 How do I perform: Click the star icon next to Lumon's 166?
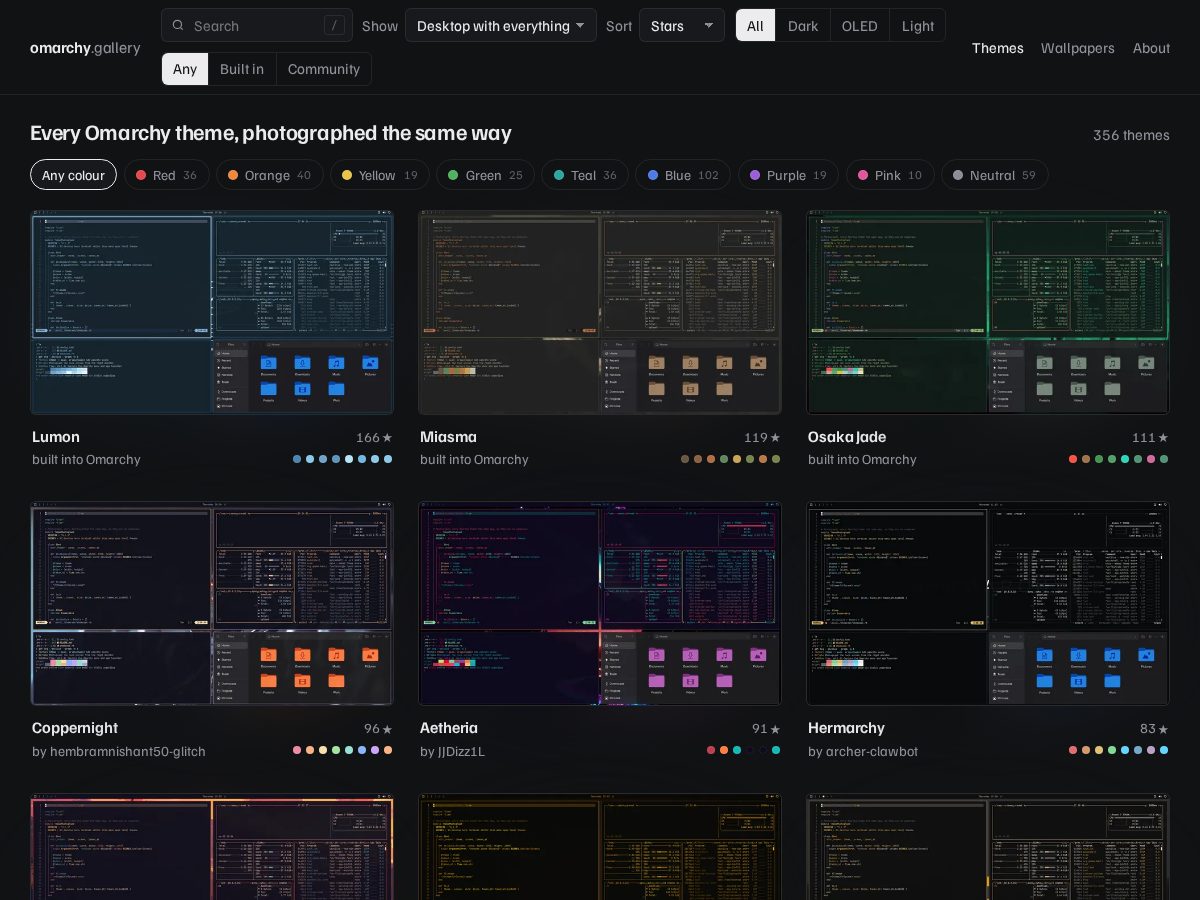(x=387, y=438)
